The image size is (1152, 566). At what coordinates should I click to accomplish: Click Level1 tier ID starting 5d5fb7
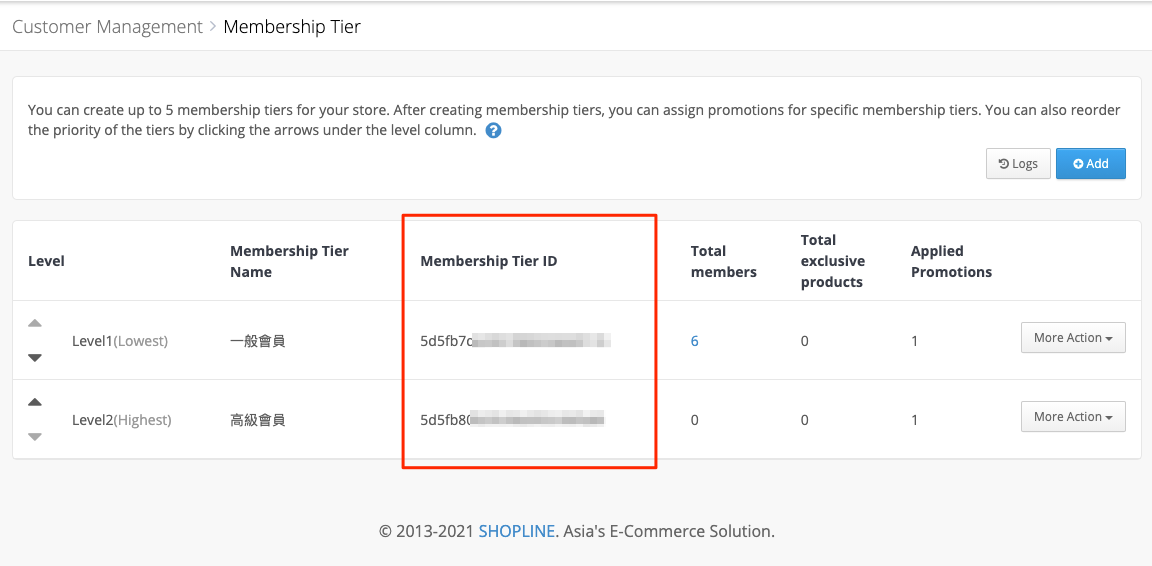pos(516,341)
